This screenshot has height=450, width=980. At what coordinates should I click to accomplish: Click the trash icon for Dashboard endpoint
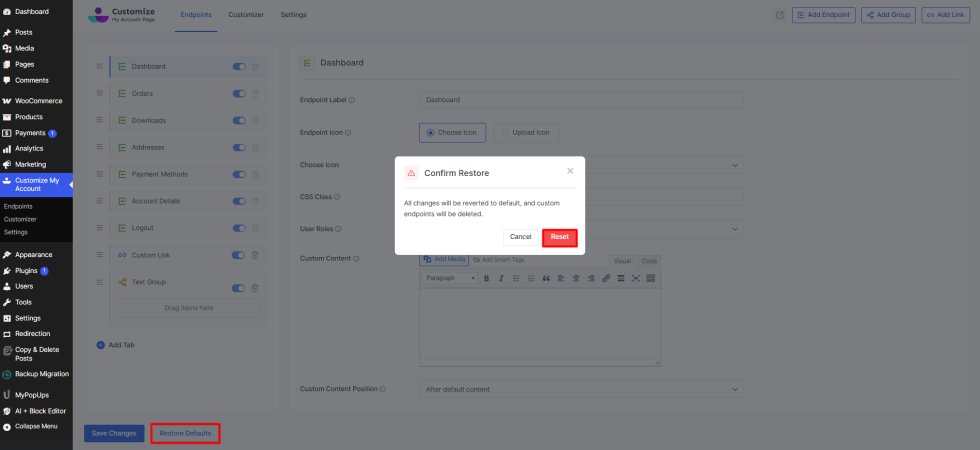[256, 67]
